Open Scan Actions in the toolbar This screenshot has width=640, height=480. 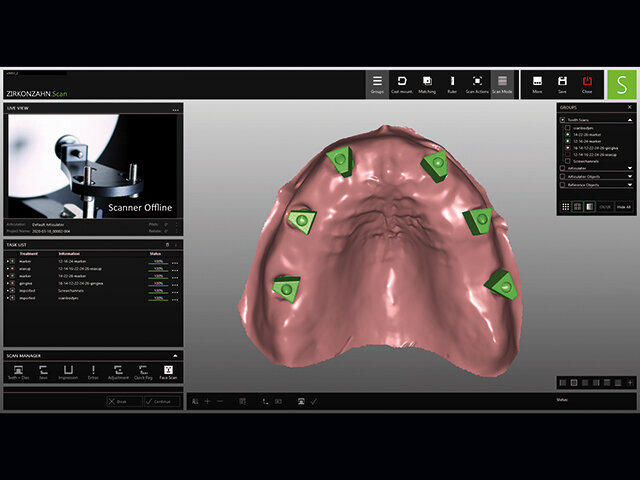pyautogui.click(x=478, y=84)
